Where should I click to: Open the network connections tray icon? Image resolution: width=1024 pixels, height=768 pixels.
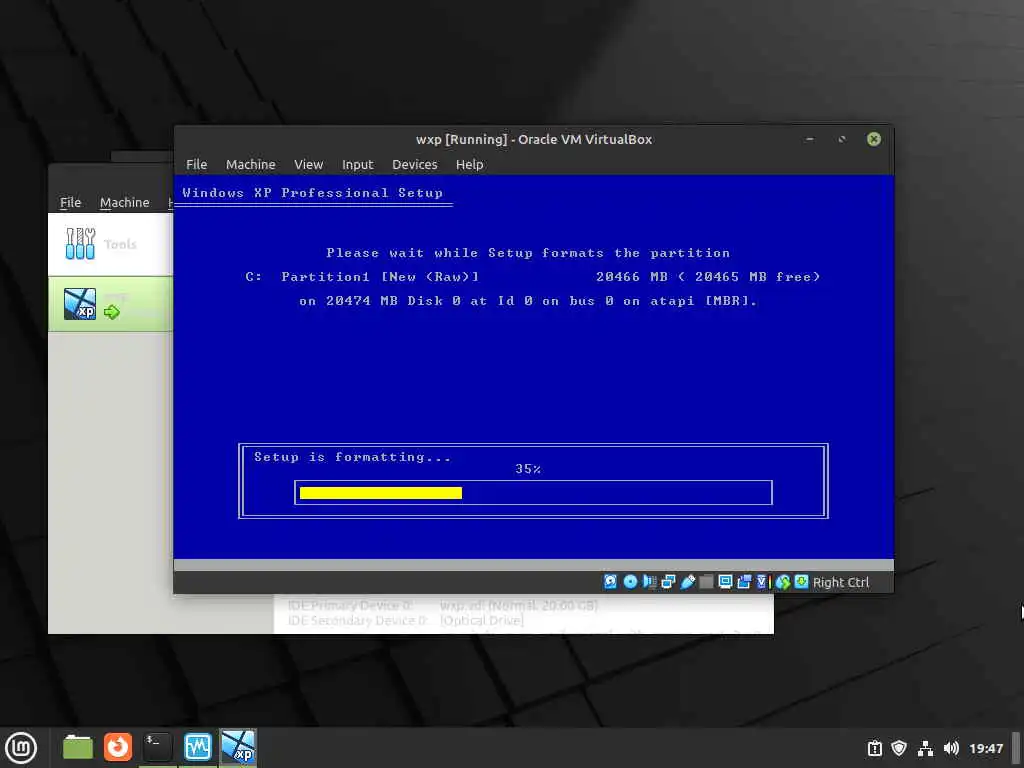(925, 748)
